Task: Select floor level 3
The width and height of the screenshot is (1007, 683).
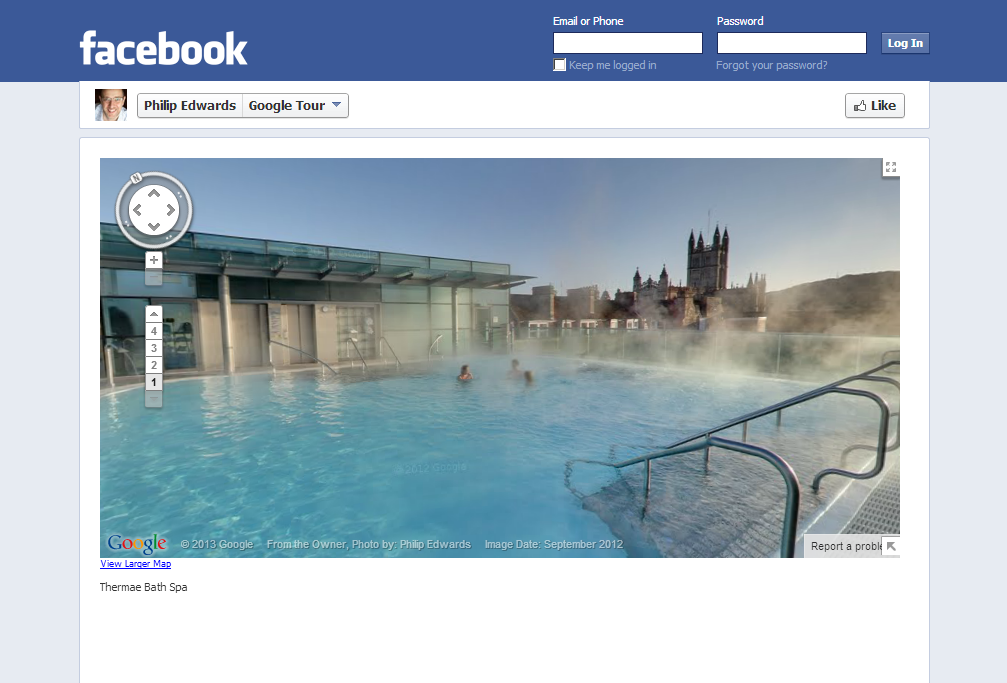Action: 153,348
